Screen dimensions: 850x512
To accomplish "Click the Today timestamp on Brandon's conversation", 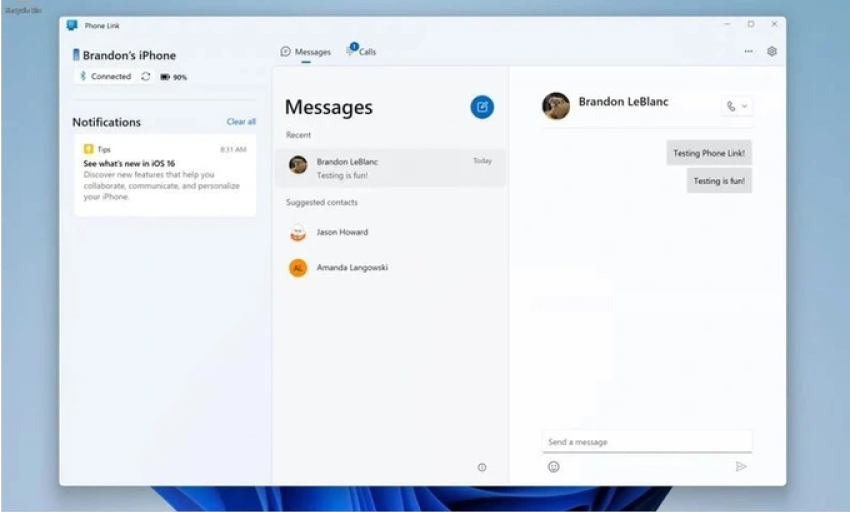I will click(482, 161).
